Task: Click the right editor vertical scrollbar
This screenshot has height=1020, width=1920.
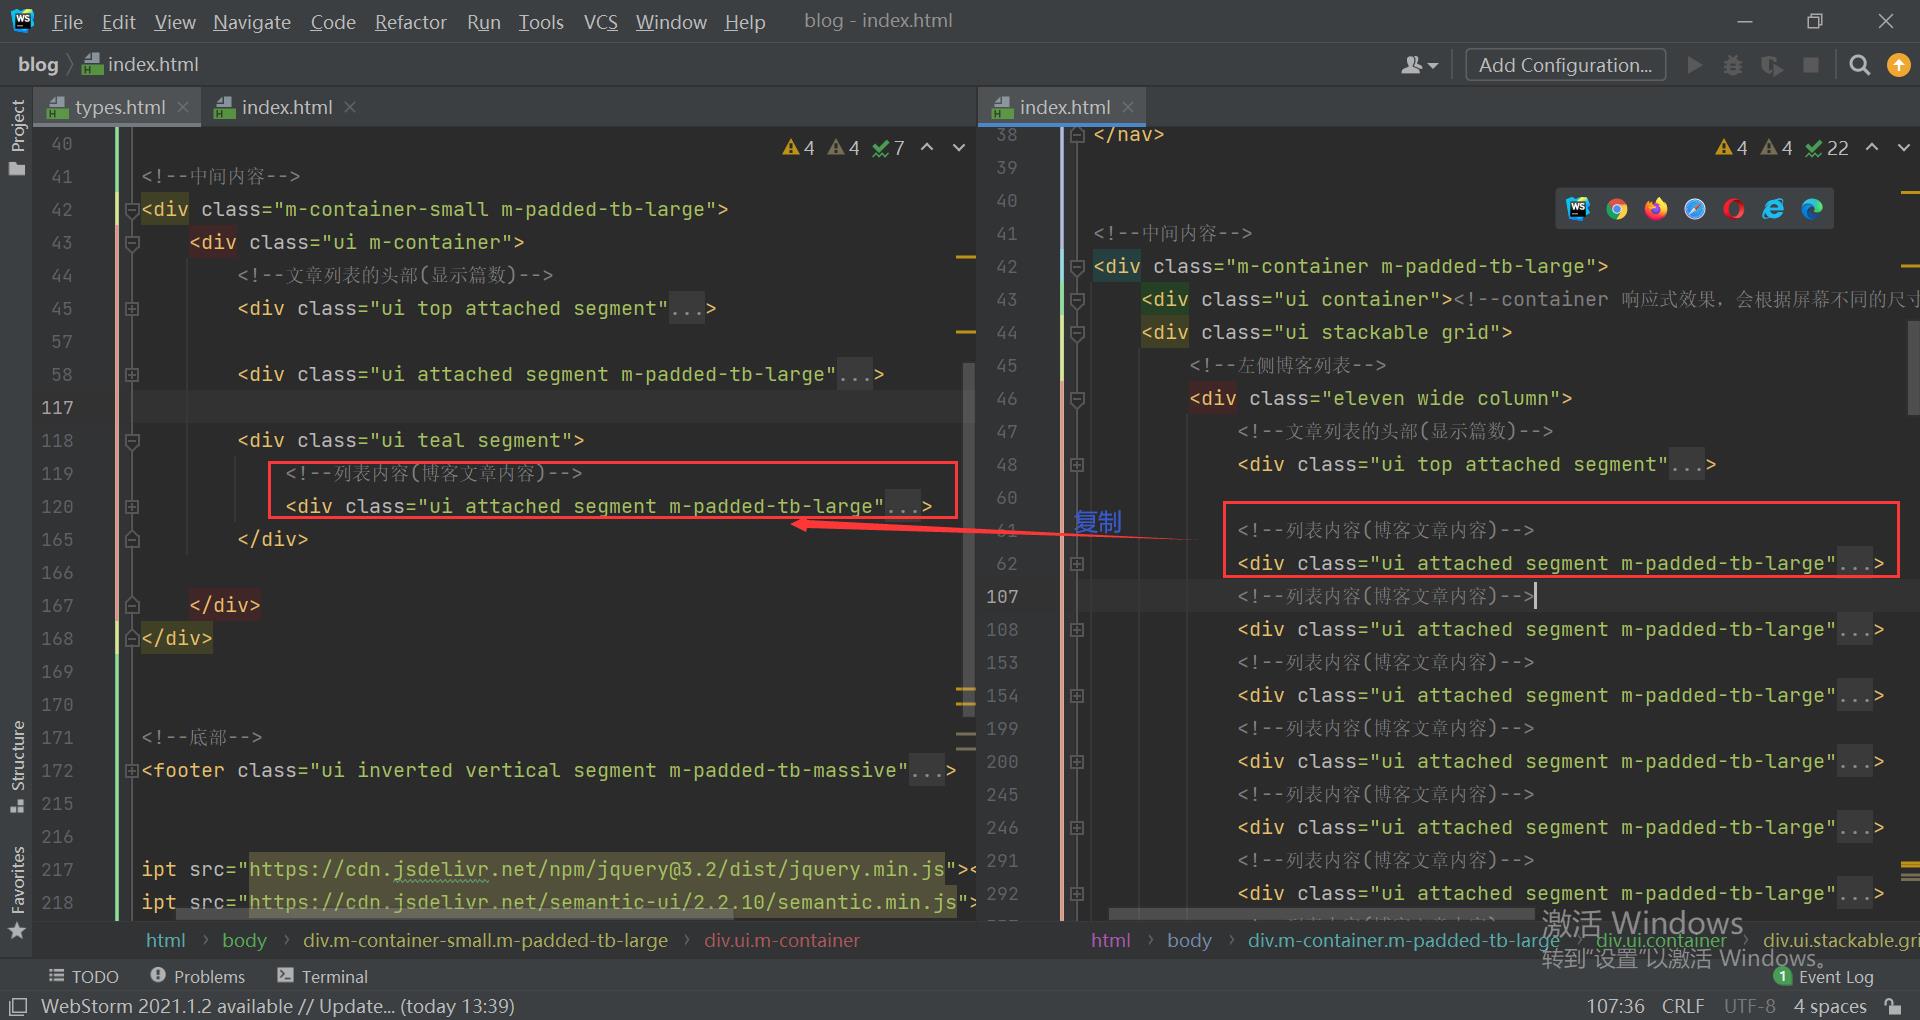Action: [x=1913, y=368]
